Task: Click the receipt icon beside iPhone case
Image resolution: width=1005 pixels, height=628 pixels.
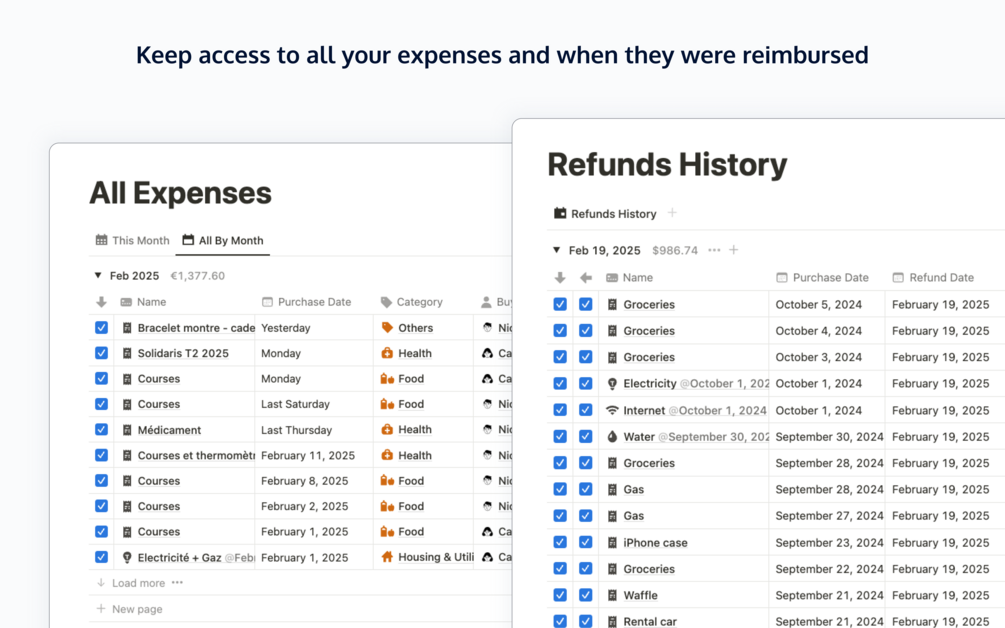Action: [612, 543]
